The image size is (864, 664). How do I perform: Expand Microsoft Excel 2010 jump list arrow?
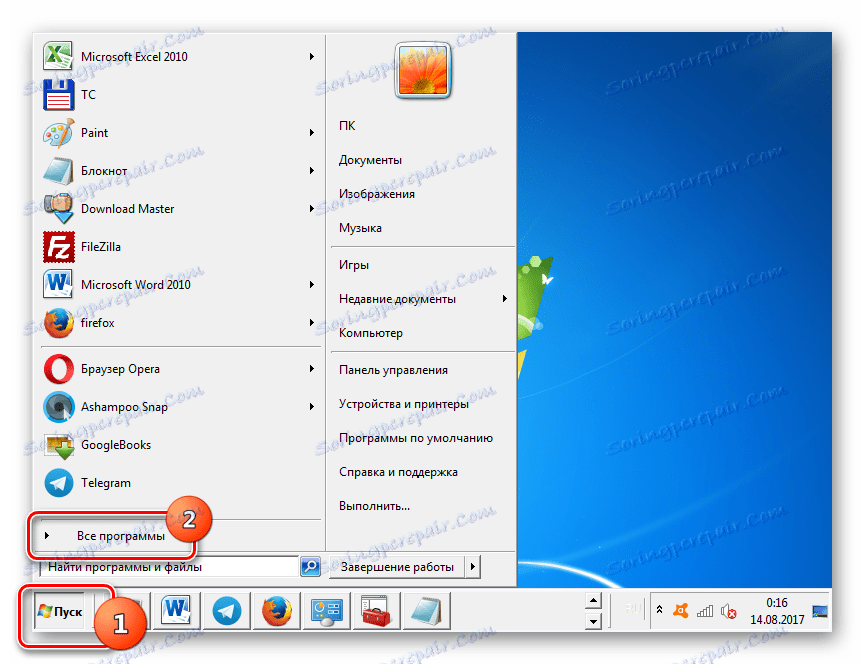pos(312,56)
